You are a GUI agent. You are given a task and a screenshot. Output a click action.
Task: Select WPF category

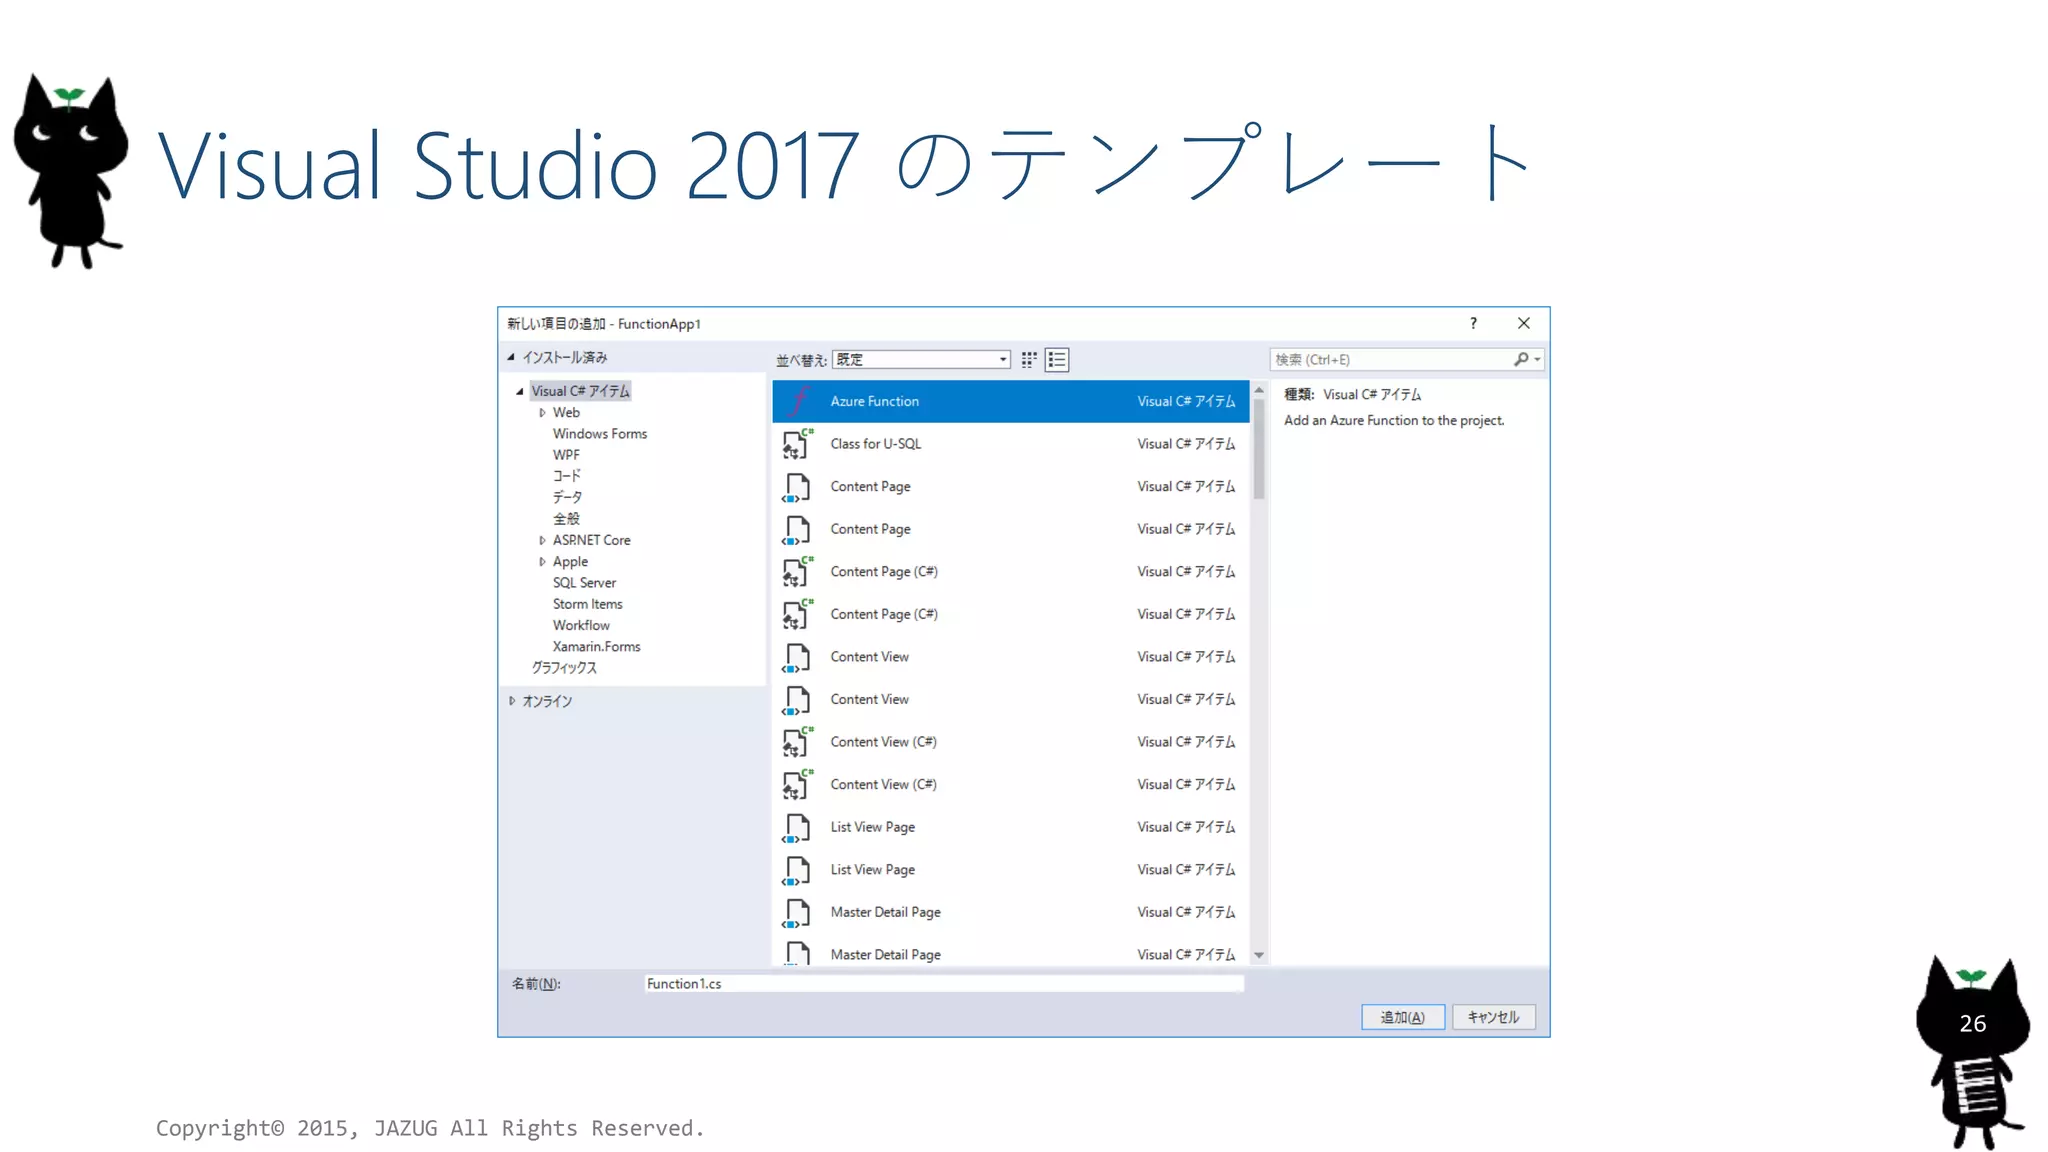pos(566,455)
